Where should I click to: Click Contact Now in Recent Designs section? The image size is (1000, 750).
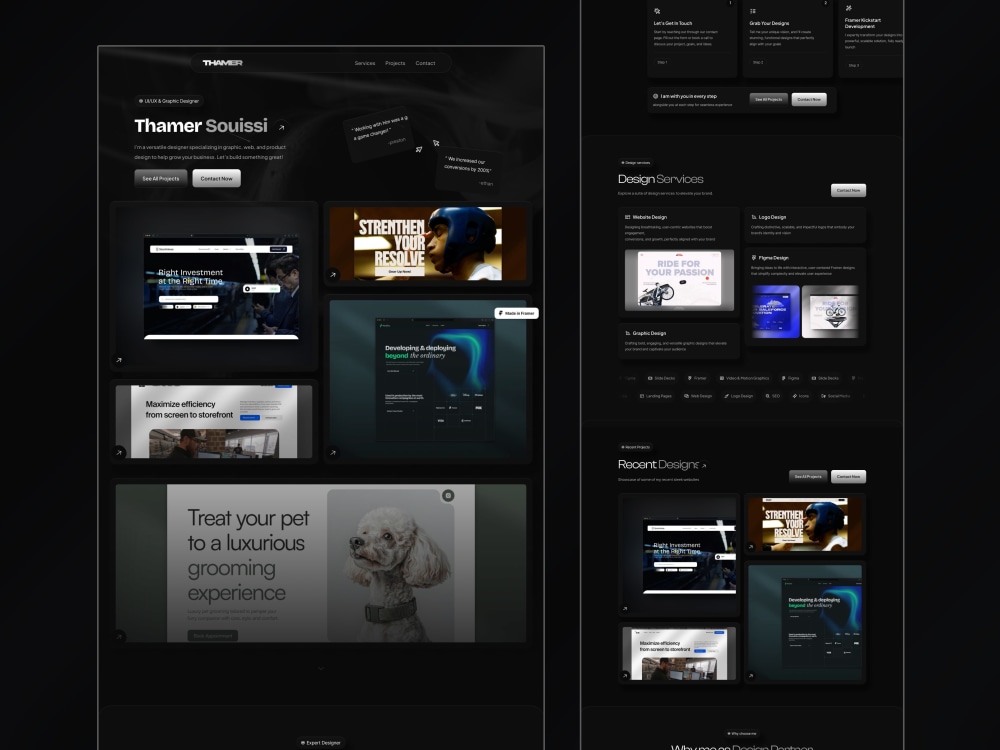848,476
